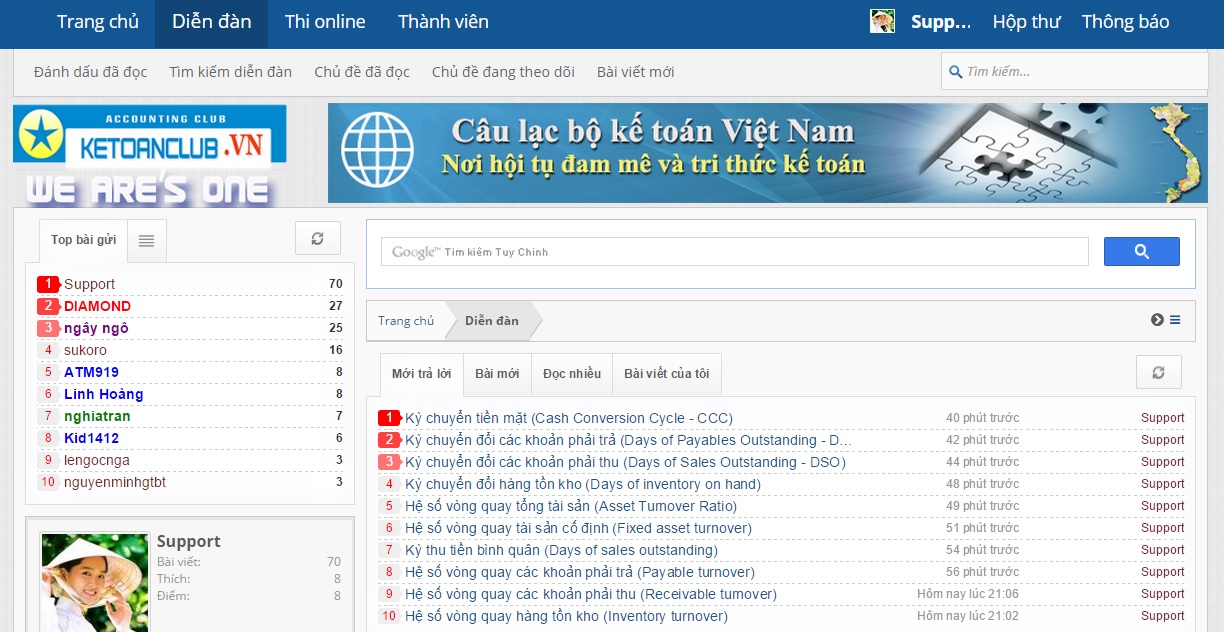Click Support's large profile photo
The width and height of the screenshot is (1224, 632).
95,582
